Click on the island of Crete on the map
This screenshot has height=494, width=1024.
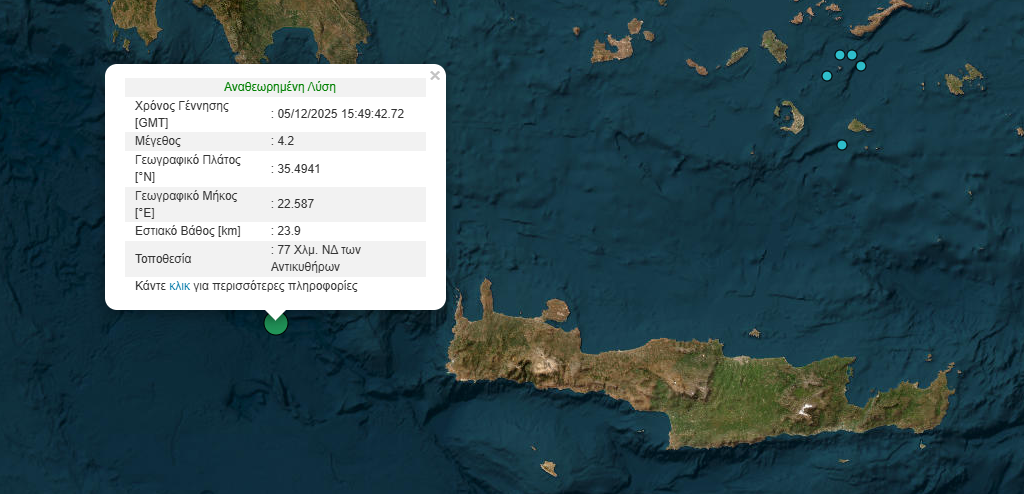point(700,380)
